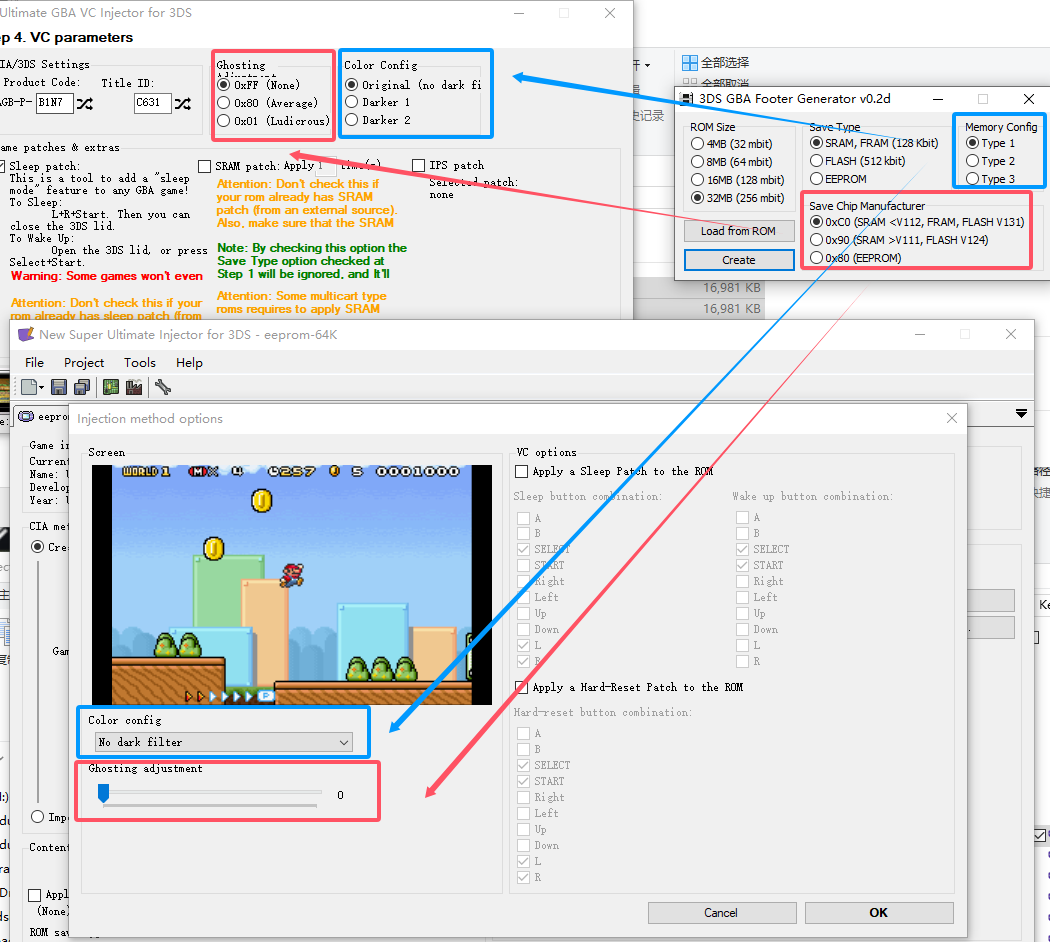1050x942 pixels.
Task: Enable Apply a Hard-Reset Patch to the ROM
Action: point(521,687)
